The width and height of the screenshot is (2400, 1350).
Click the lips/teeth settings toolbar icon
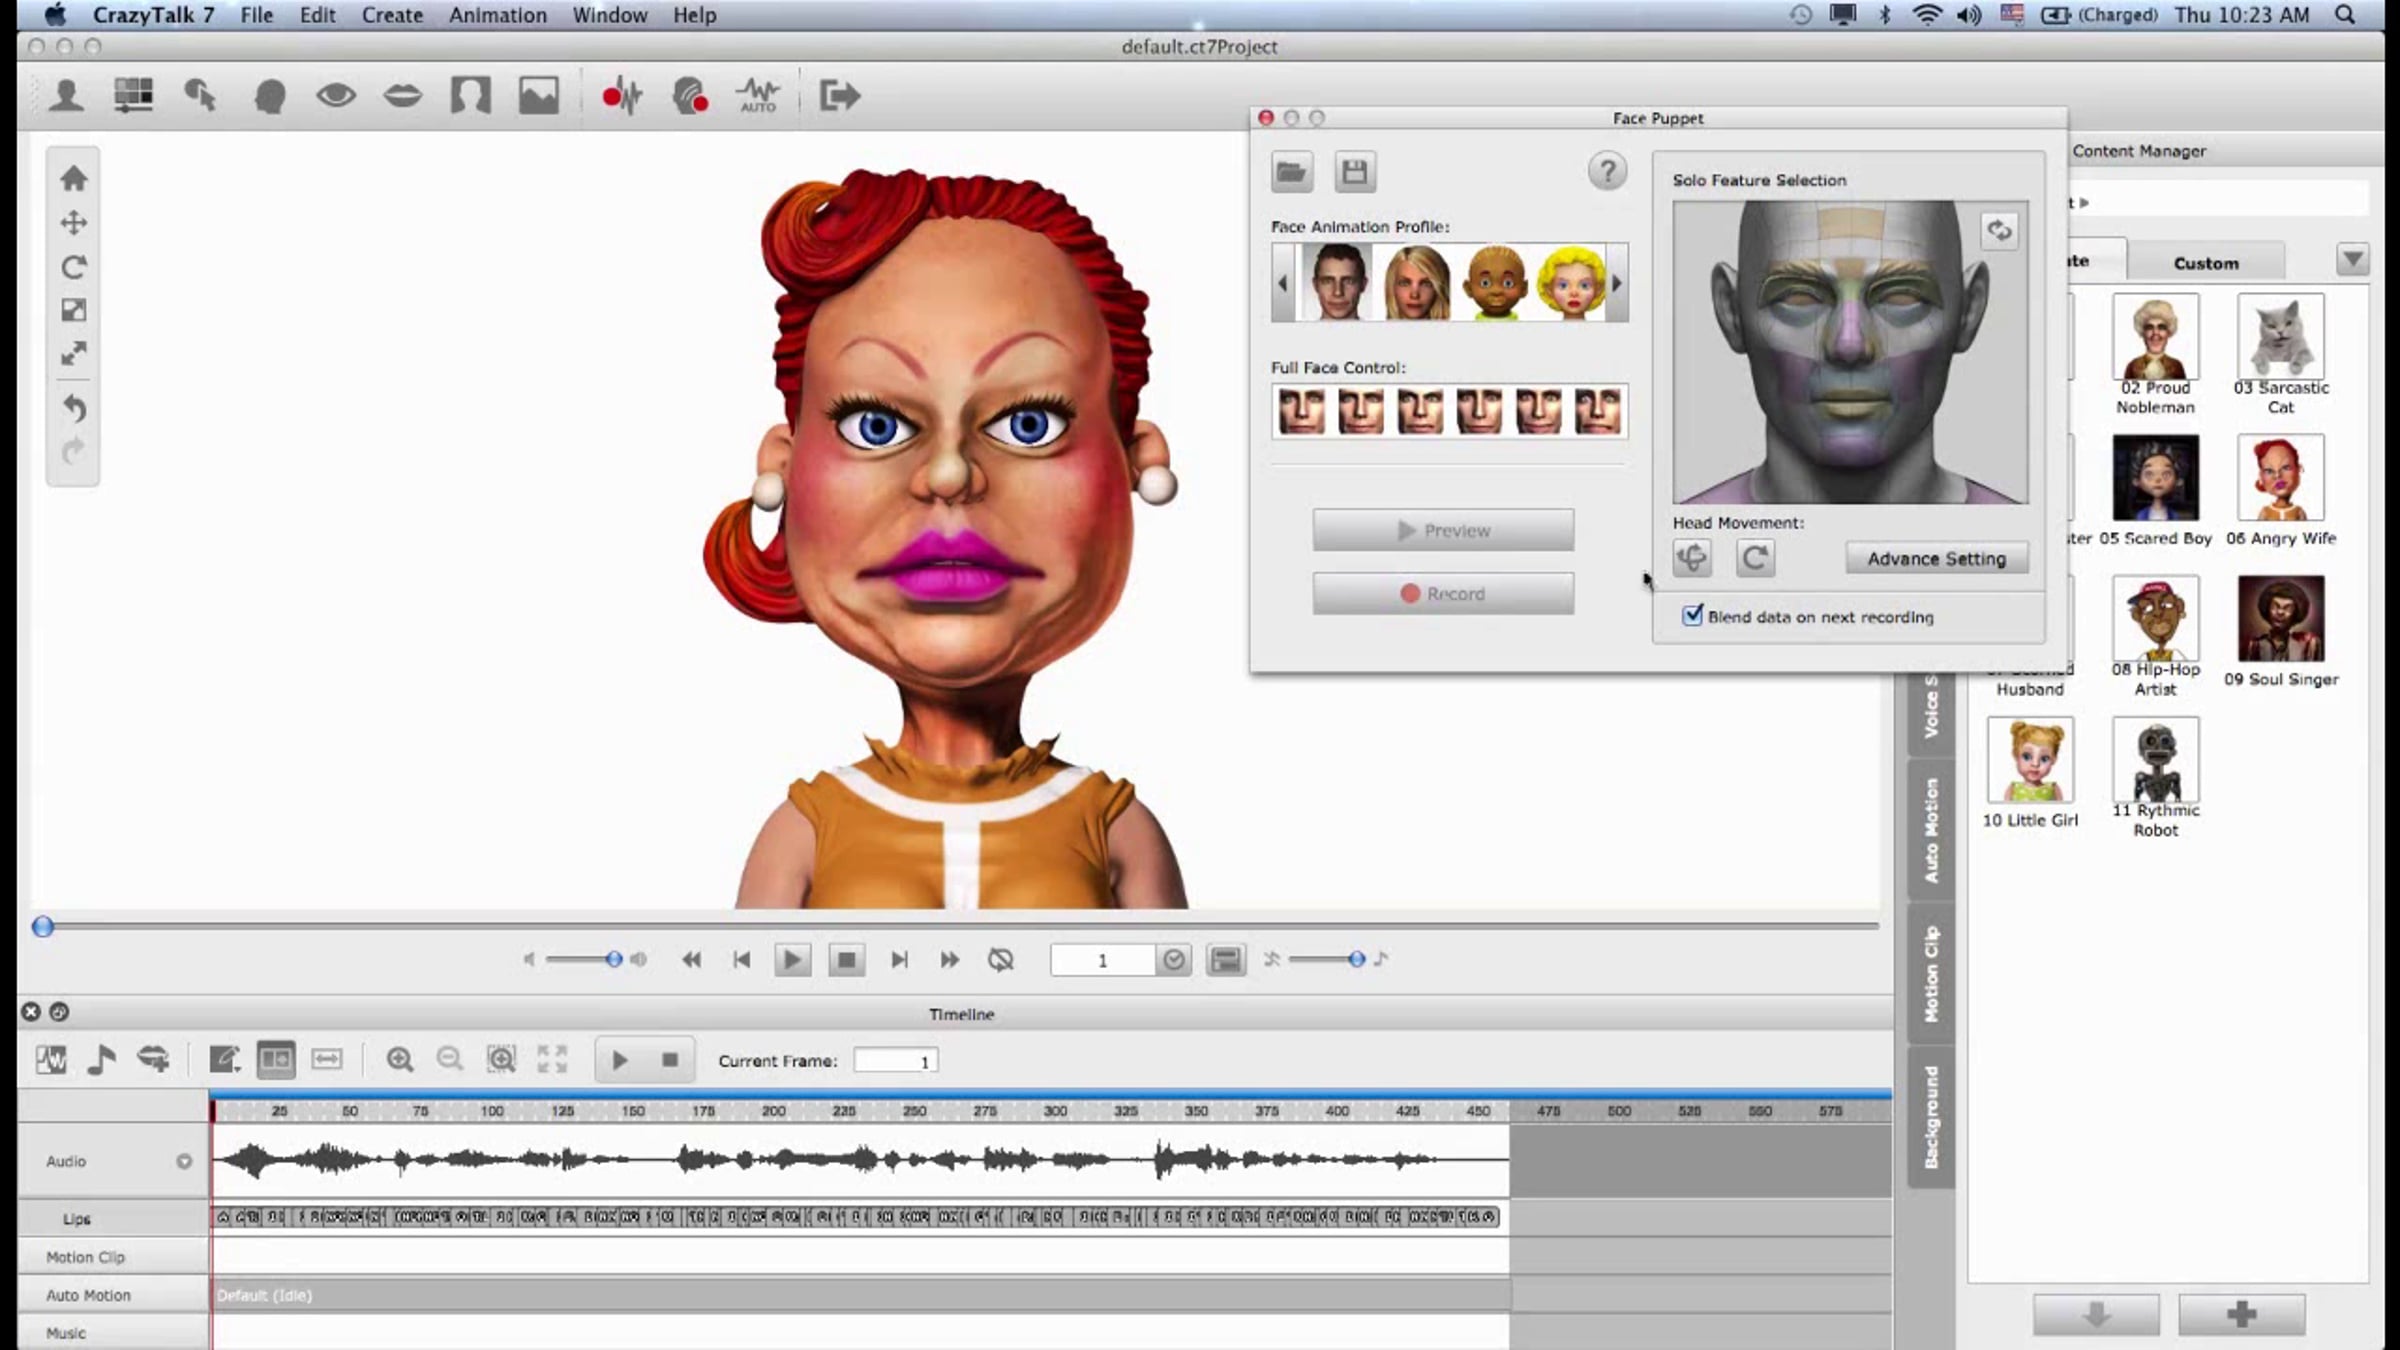coord(403,96)
